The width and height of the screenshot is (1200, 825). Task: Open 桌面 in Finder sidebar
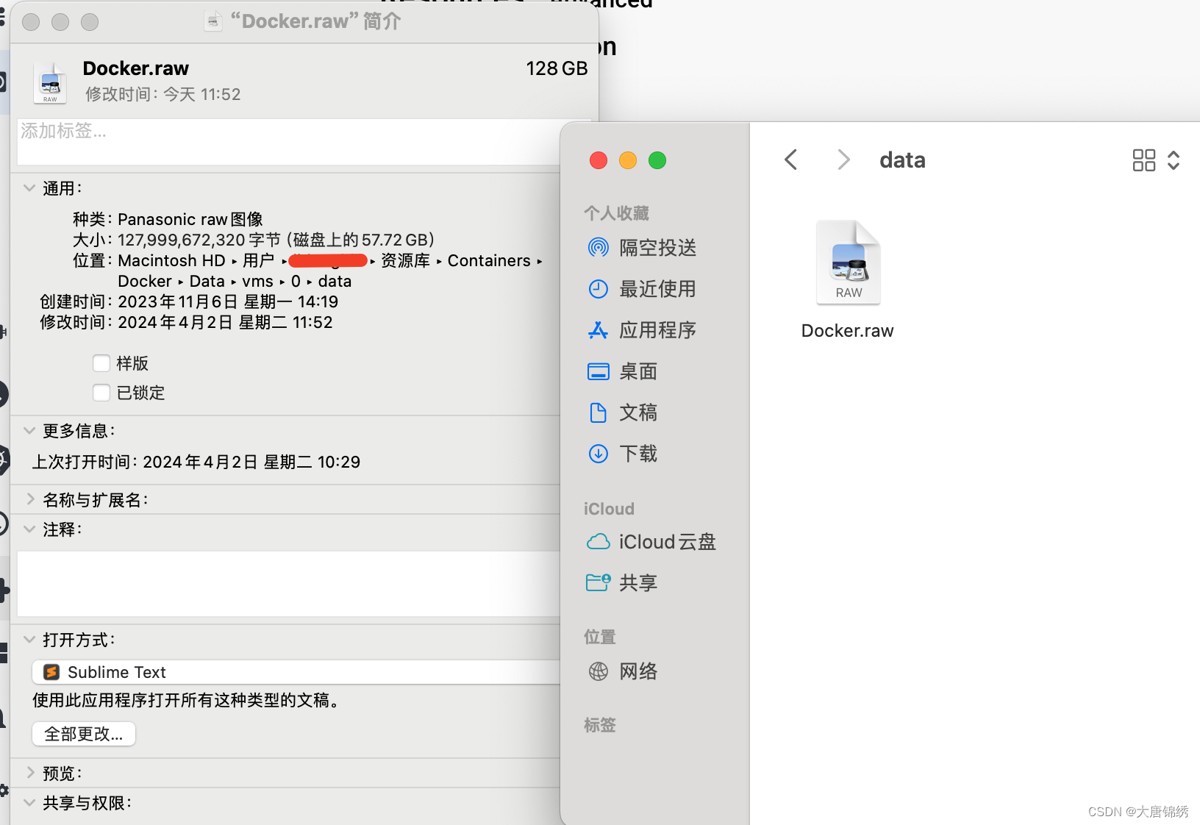pos(638,371)
